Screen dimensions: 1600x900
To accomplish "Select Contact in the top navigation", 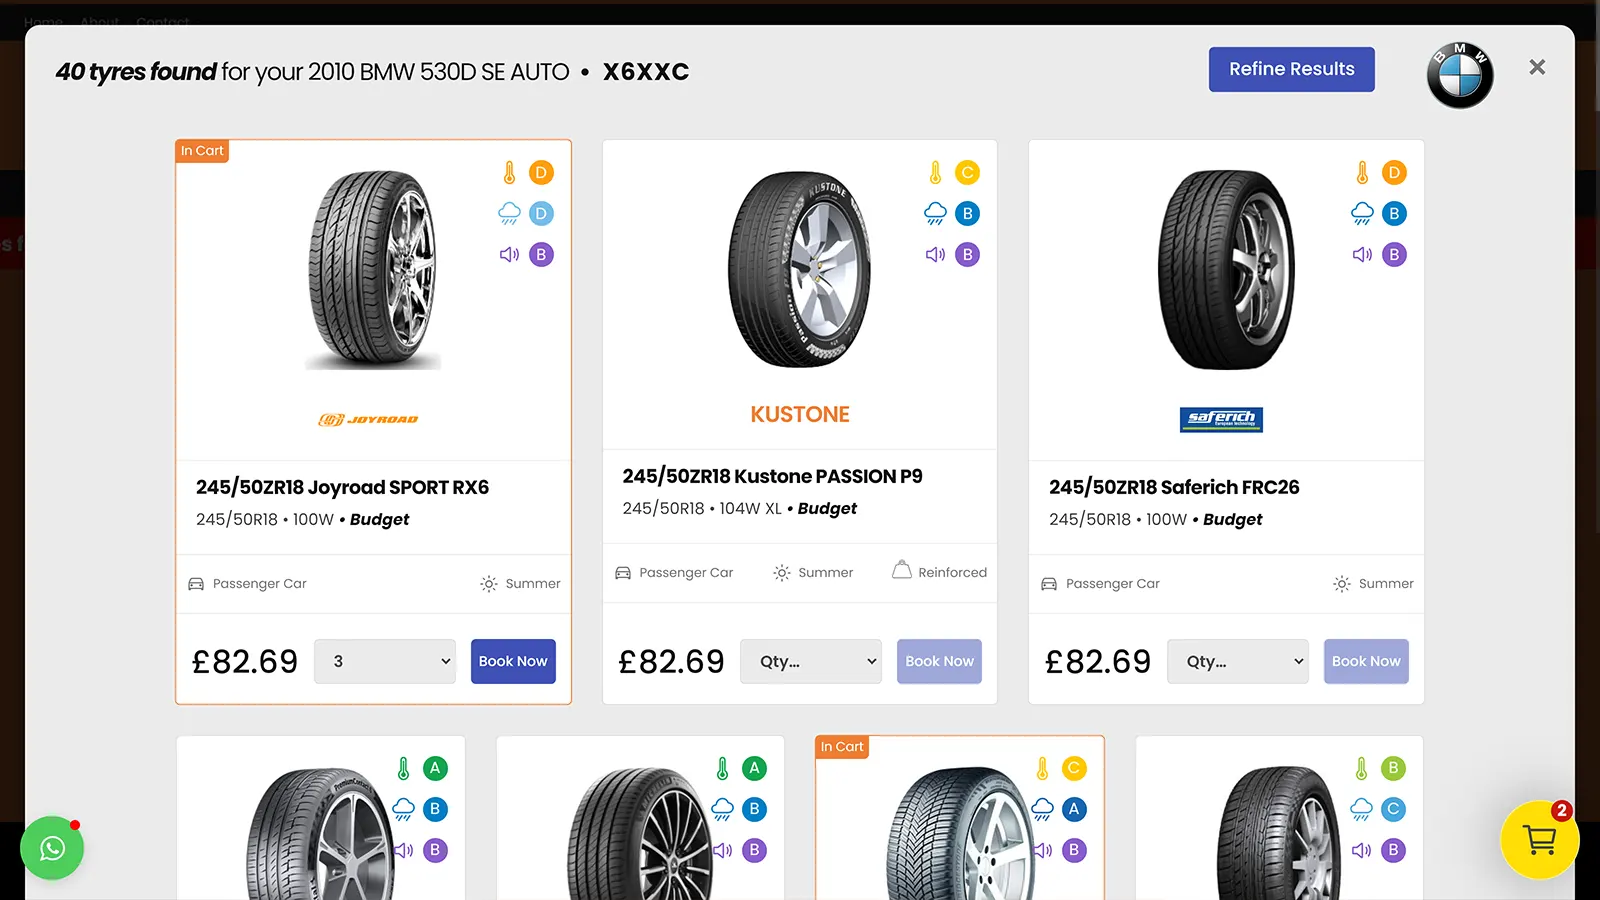I will (162, 22).
